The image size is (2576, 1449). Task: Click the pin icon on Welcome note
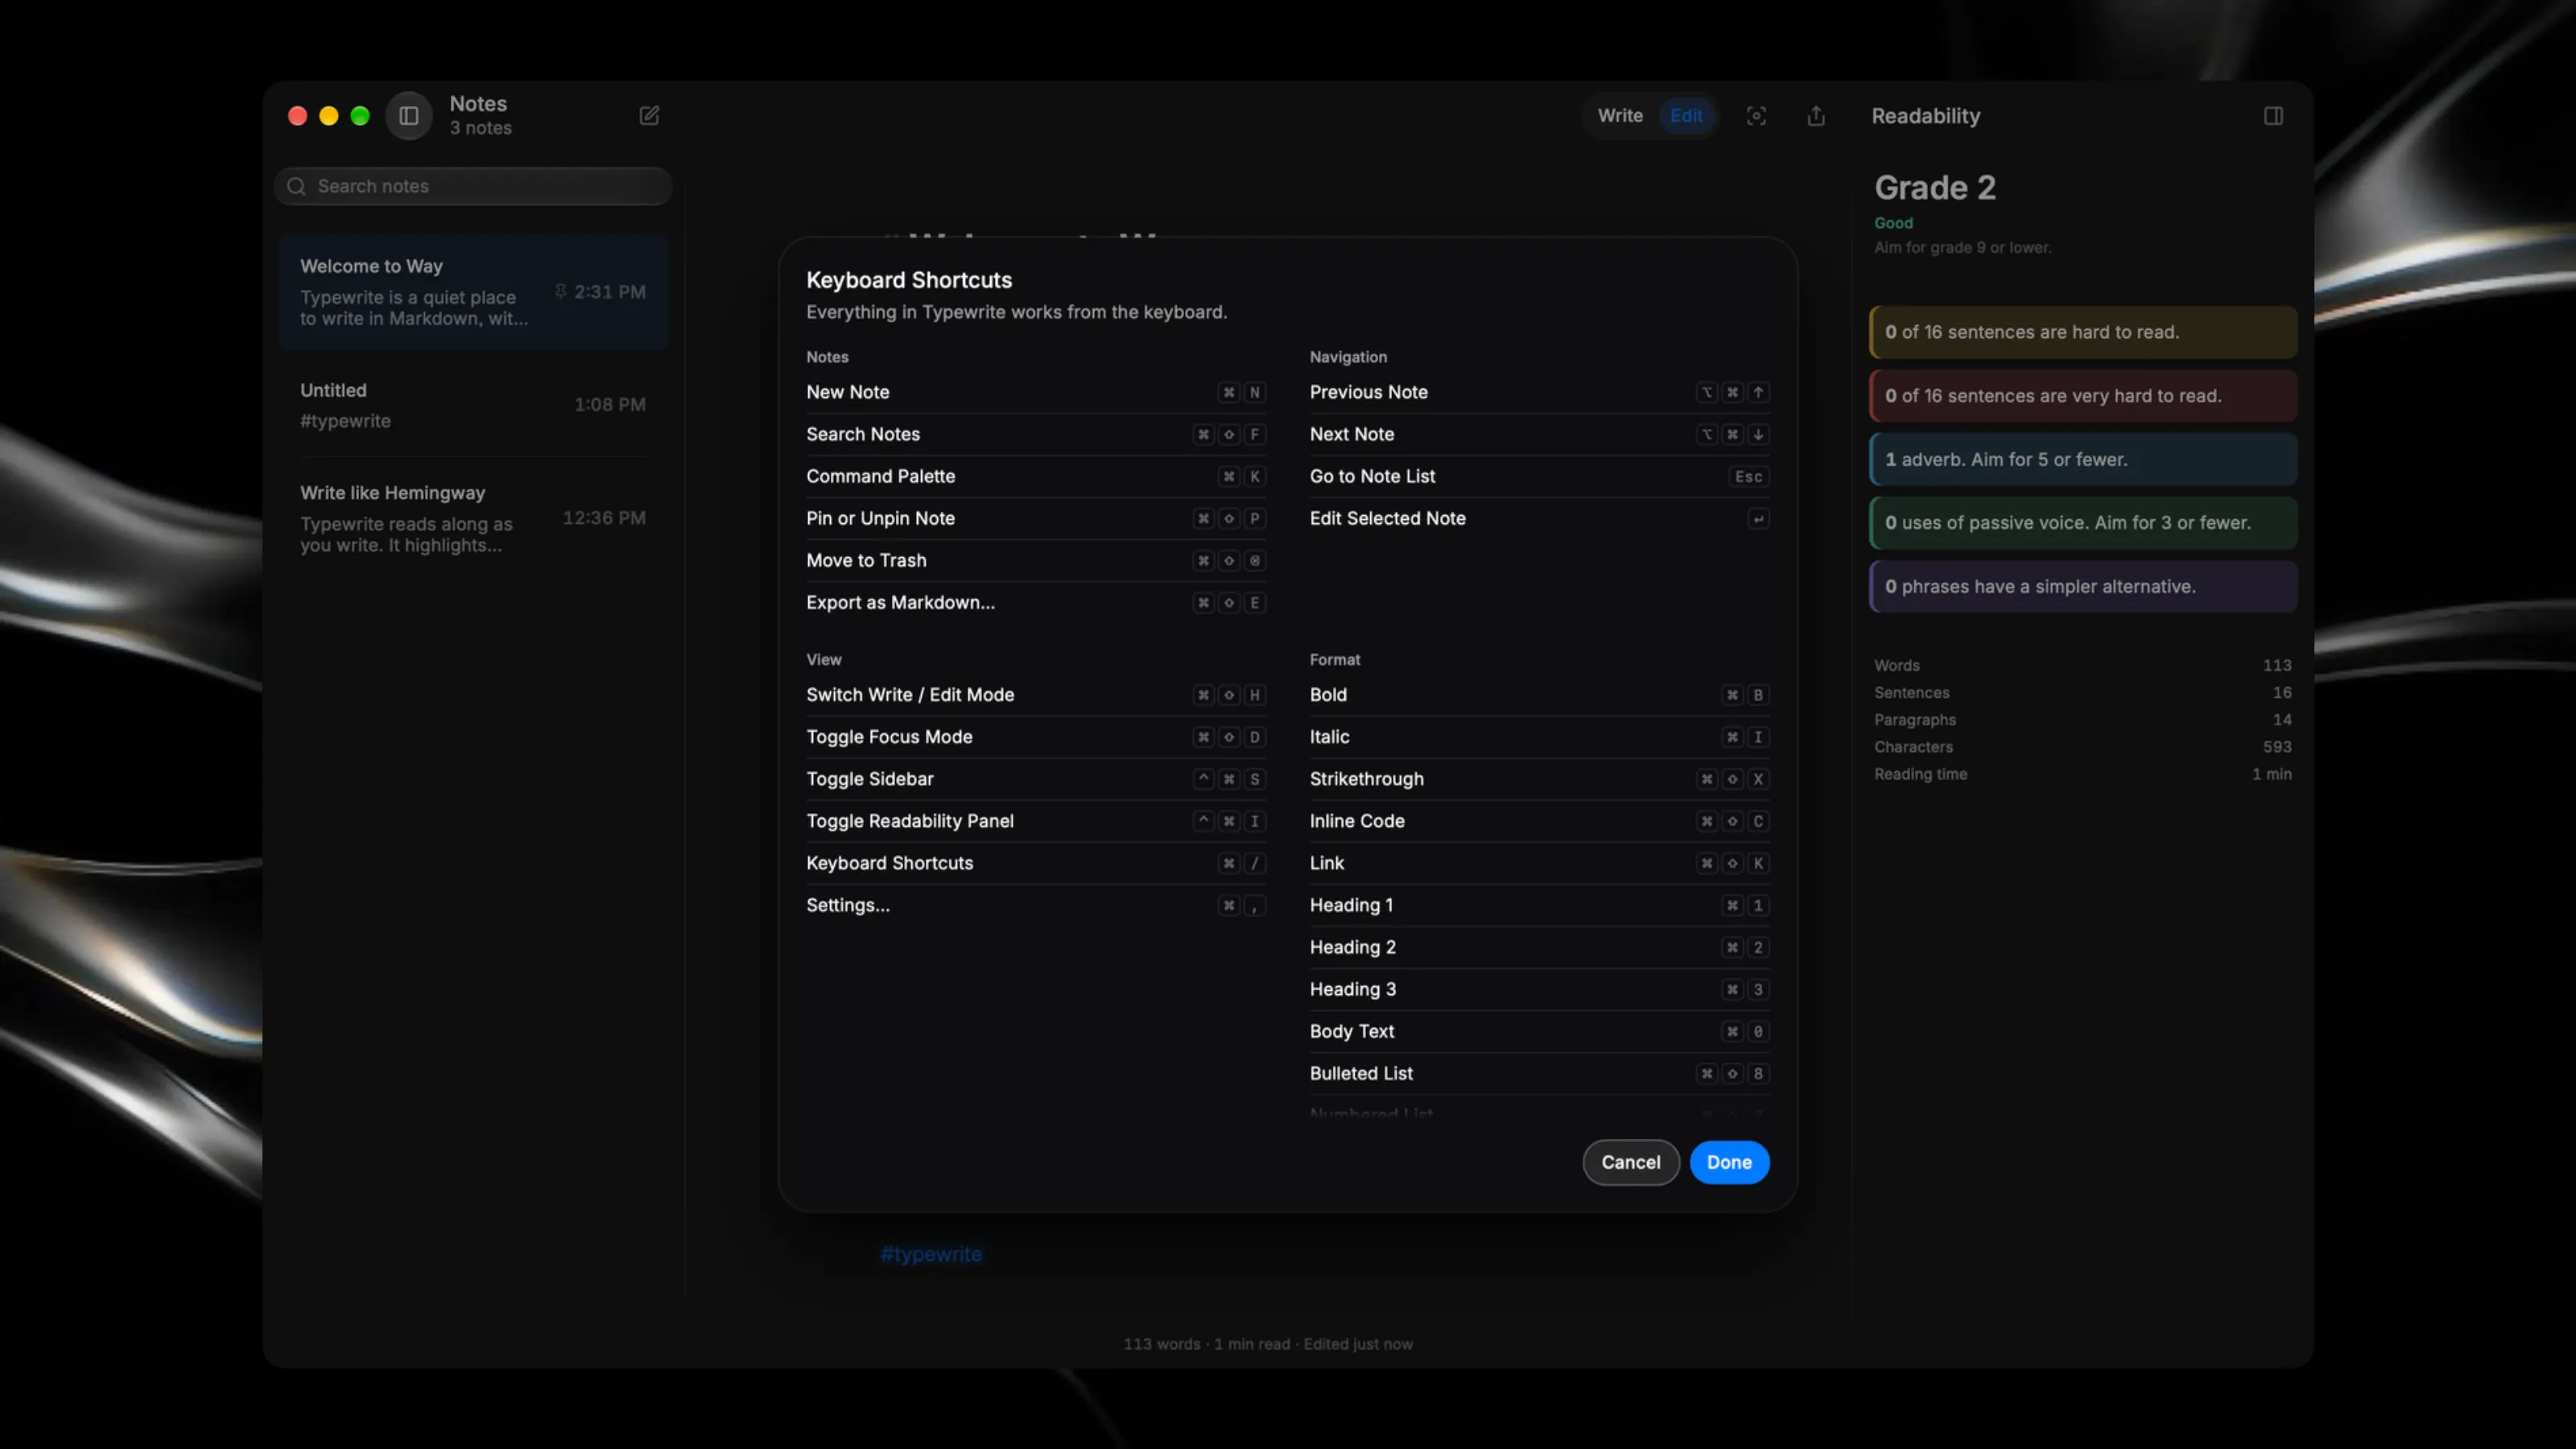click(x=560, y=291)
